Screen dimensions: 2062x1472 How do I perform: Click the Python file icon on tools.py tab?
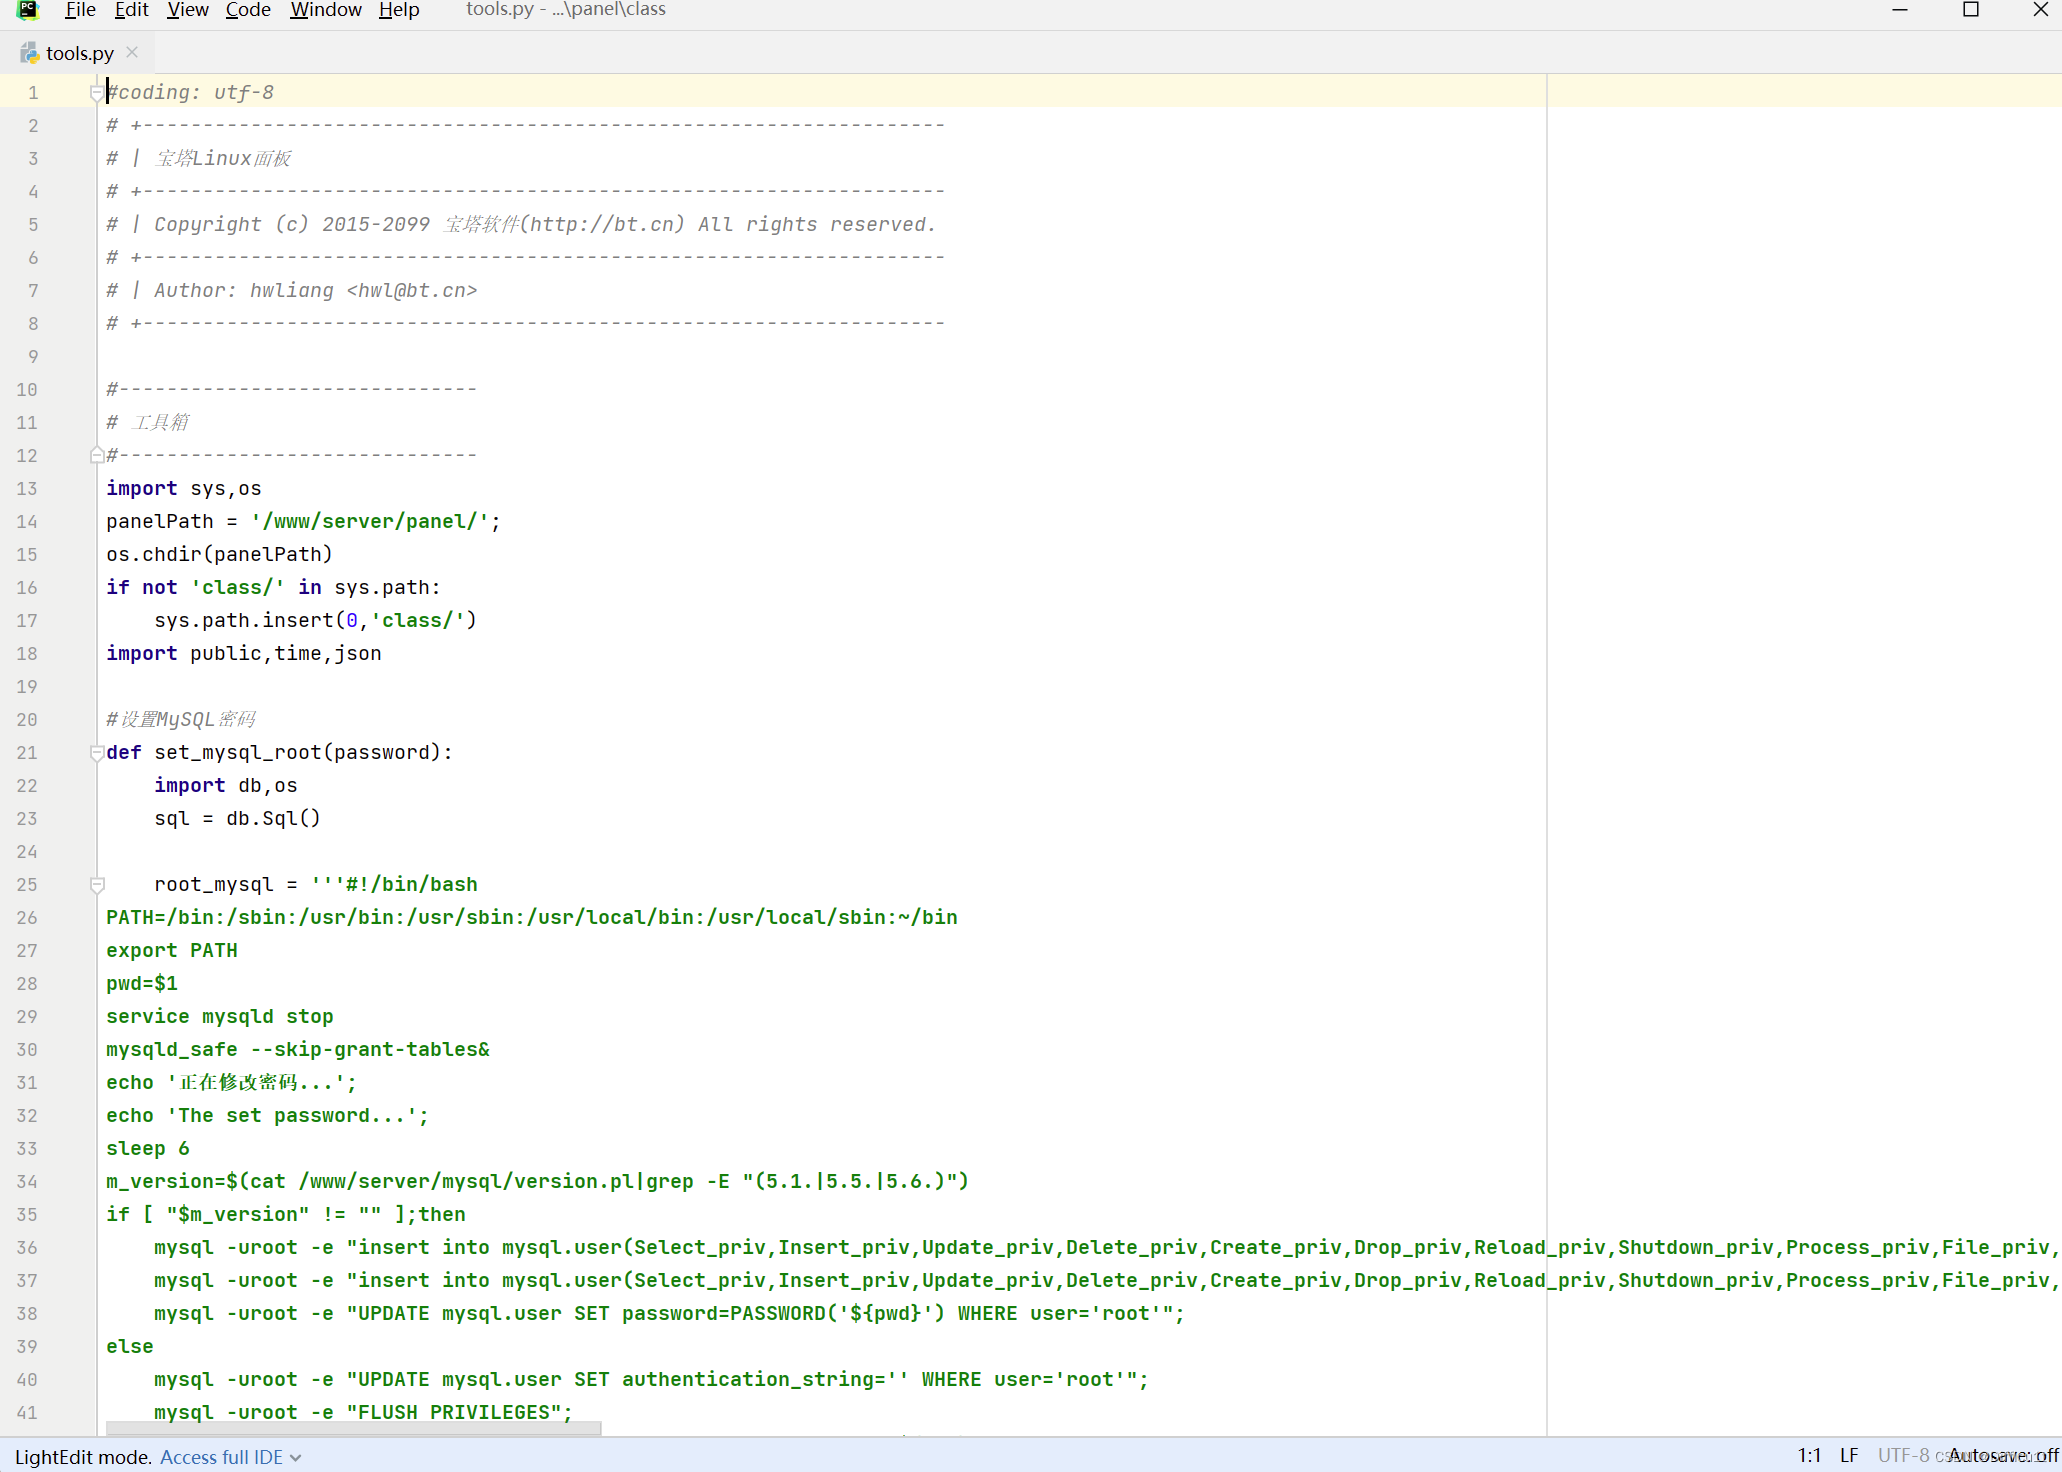pyautogui.click(x=30, y=53)
